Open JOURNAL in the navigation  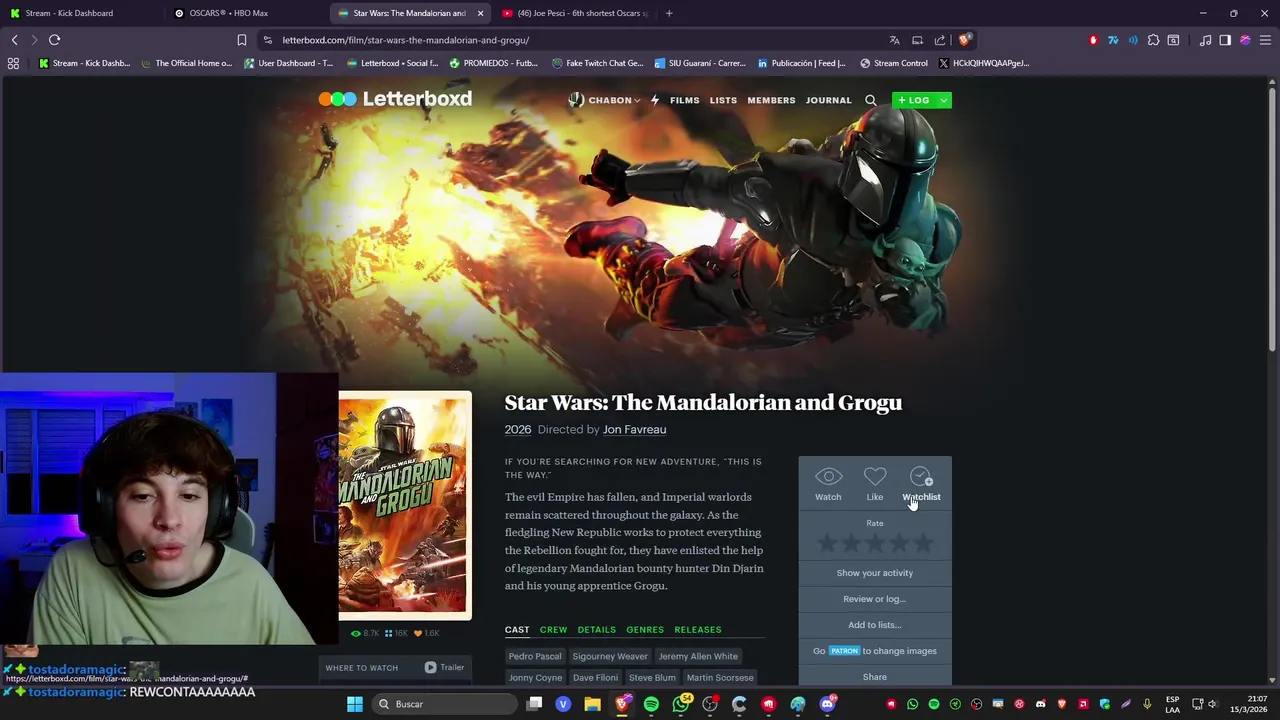click(x=829, y=100)
